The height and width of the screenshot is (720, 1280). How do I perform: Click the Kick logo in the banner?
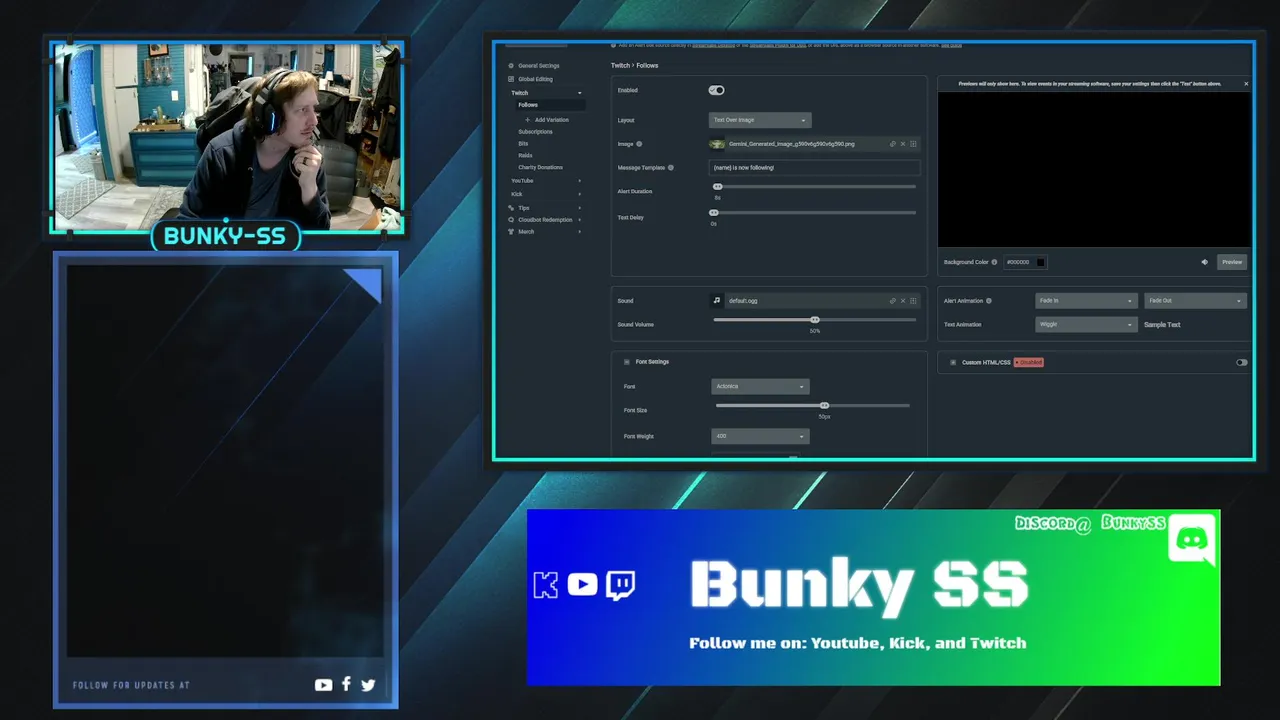pyautogui.click(x=546, y=585)
